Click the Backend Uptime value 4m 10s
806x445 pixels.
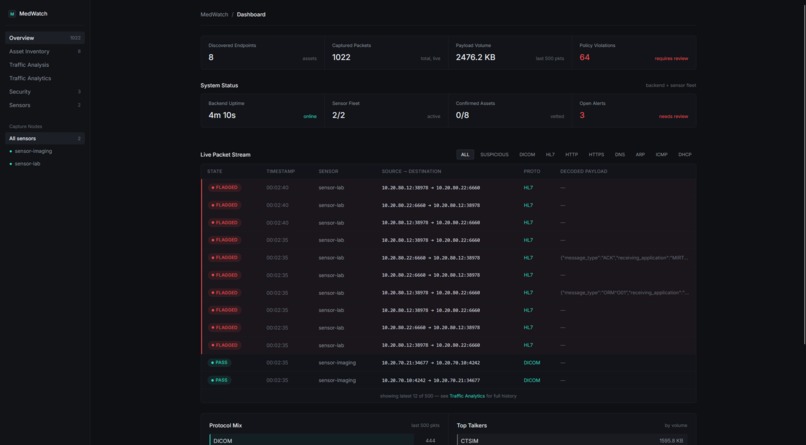tap(222, 116)
